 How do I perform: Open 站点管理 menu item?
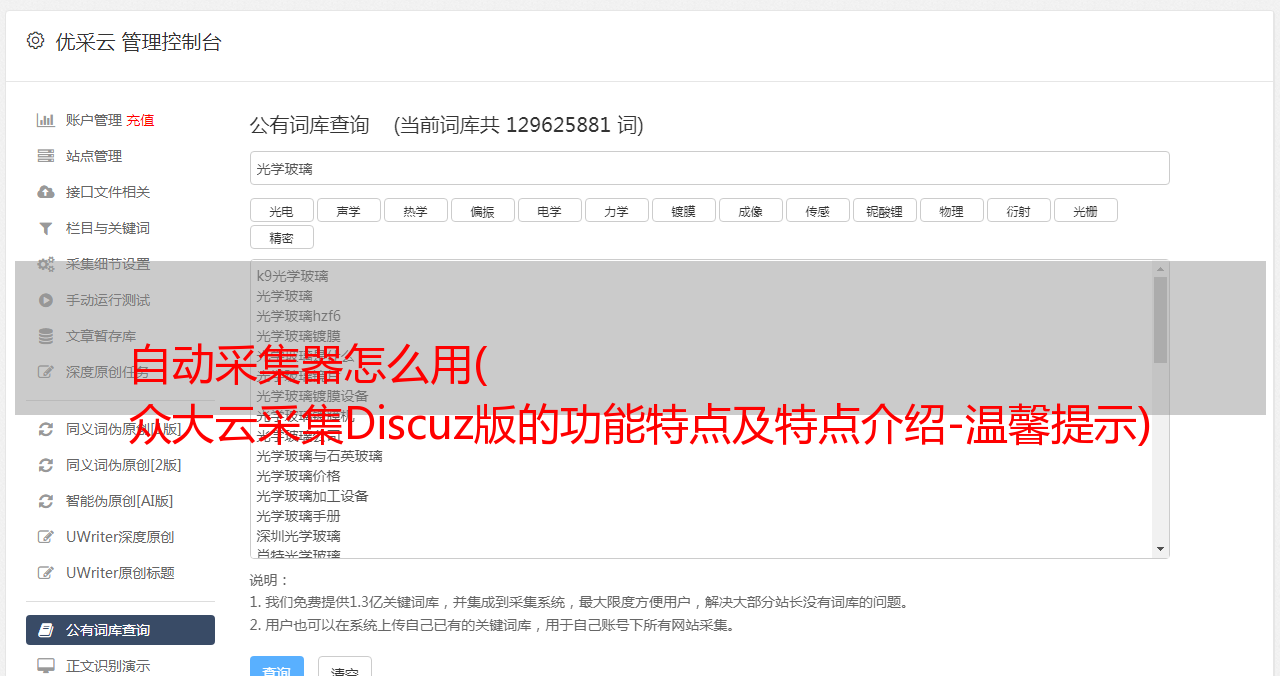tap(94, 156)
